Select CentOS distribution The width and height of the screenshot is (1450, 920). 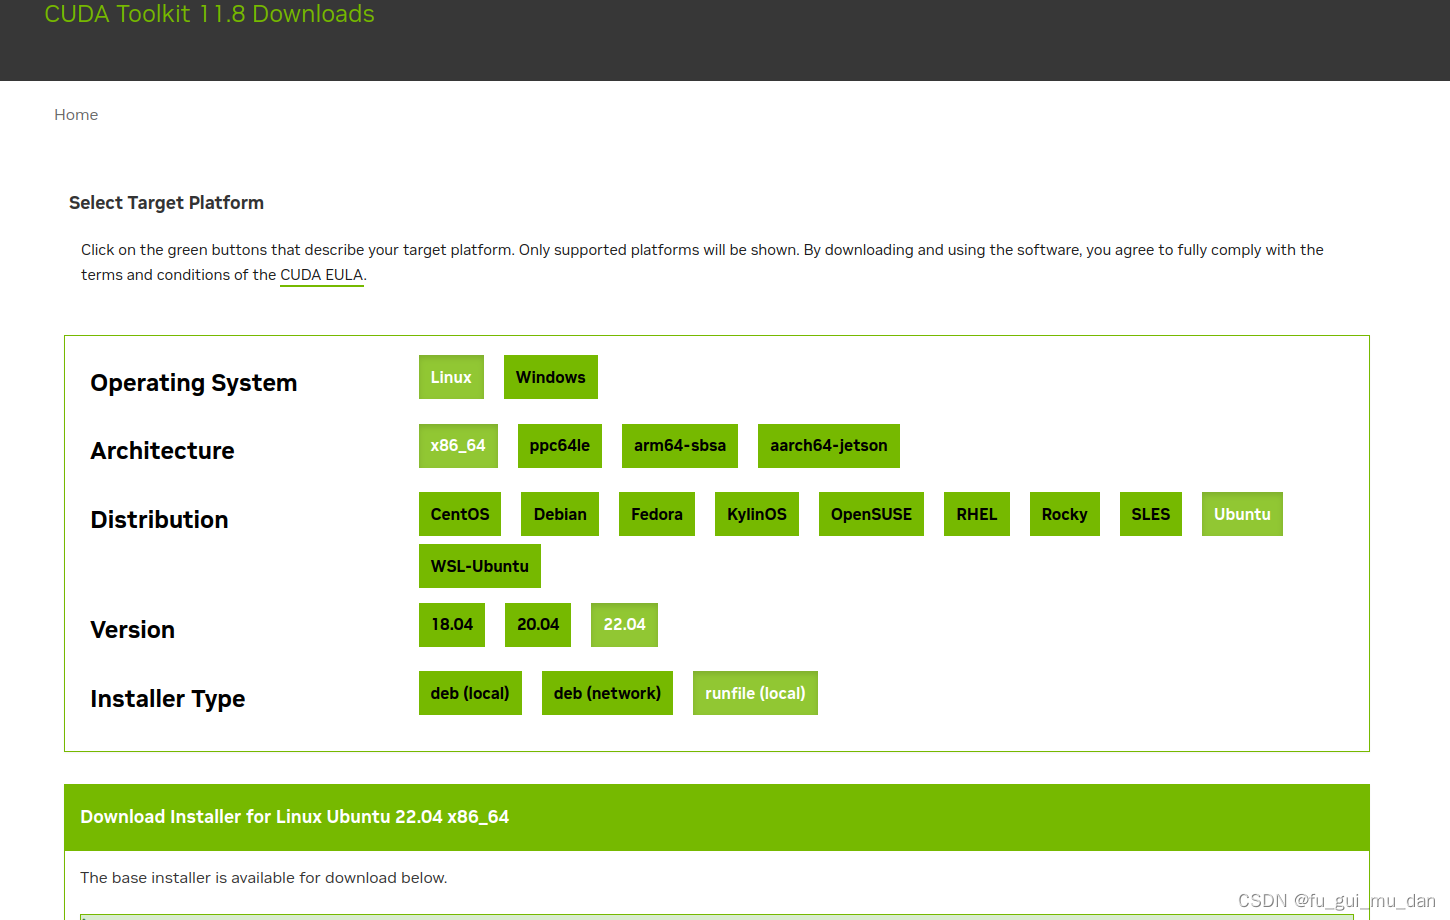[460, 514]
